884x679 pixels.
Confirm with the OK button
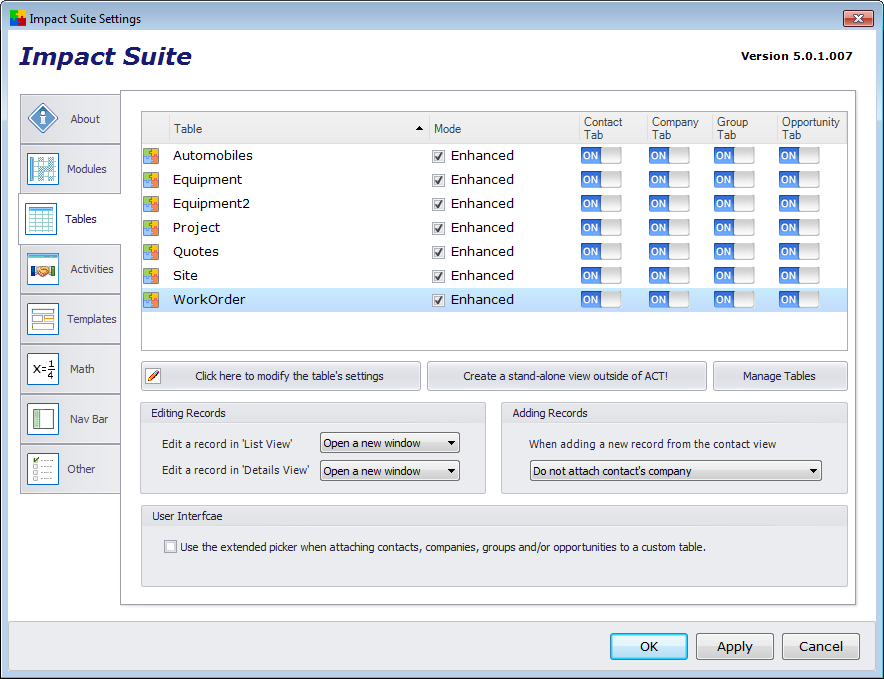[649, 646]
